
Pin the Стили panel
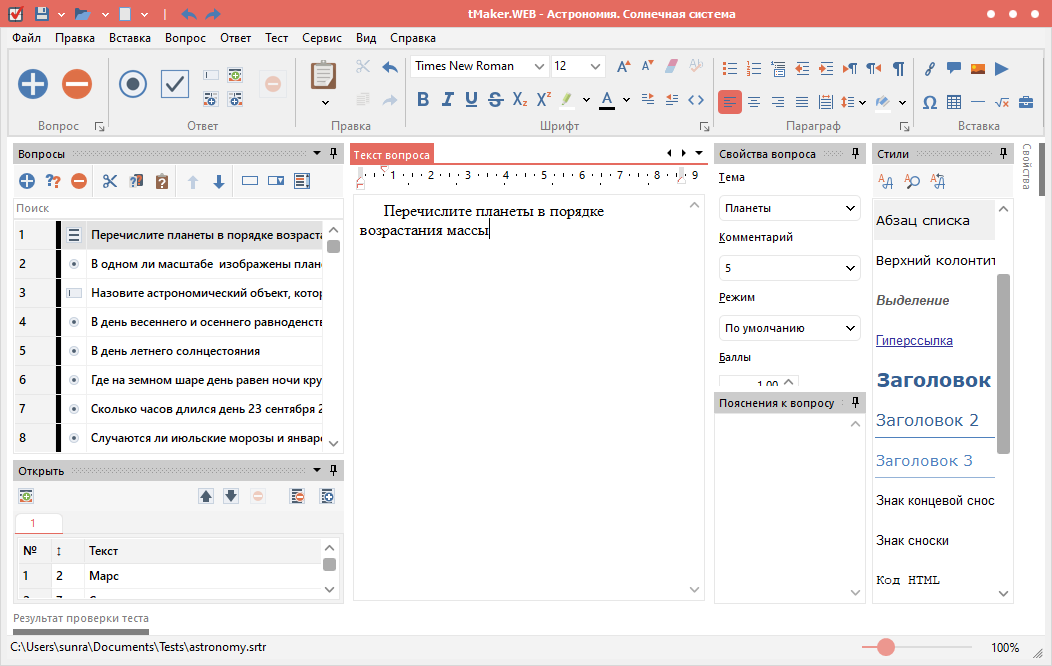coord(1003,154)
